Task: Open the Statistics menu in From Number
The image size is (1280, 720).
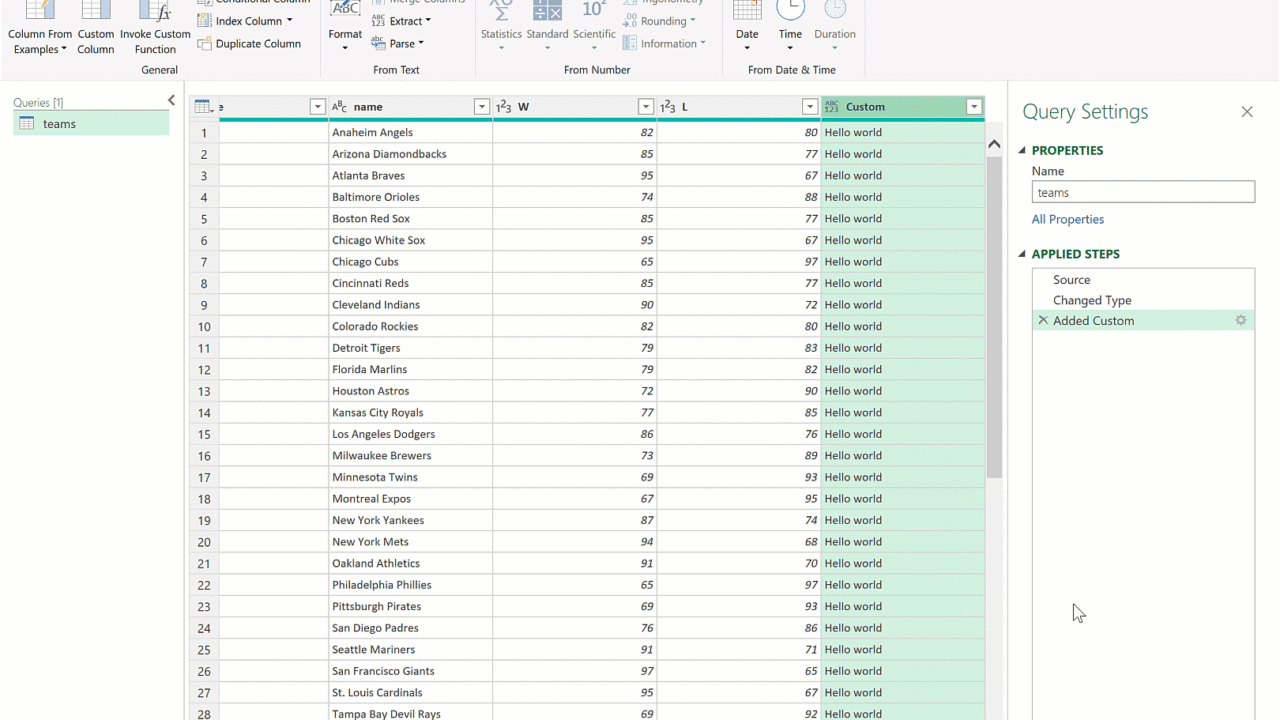Action: tap(501, 30)
